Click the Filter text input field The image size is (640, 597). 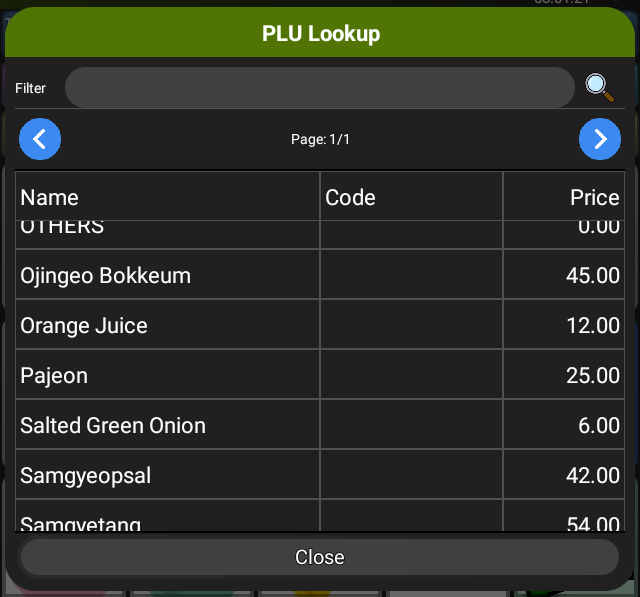(319, 88)
